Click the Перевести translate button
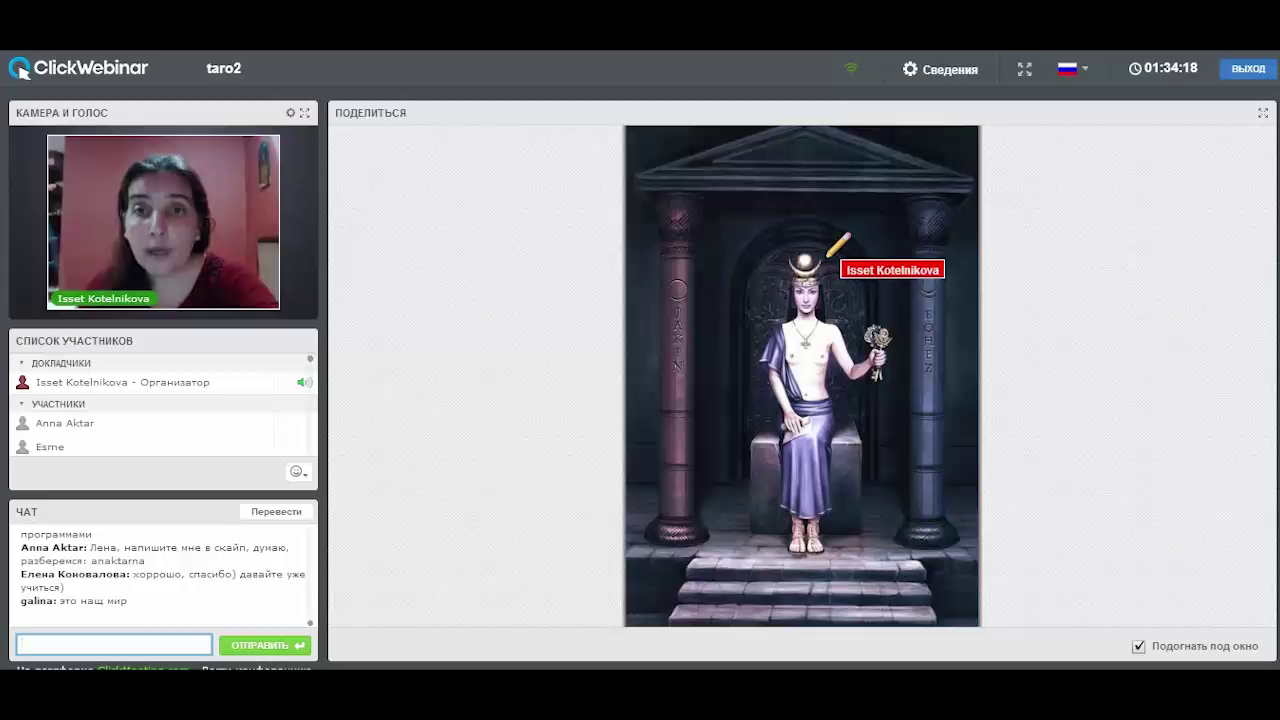 tap(276, 511)
